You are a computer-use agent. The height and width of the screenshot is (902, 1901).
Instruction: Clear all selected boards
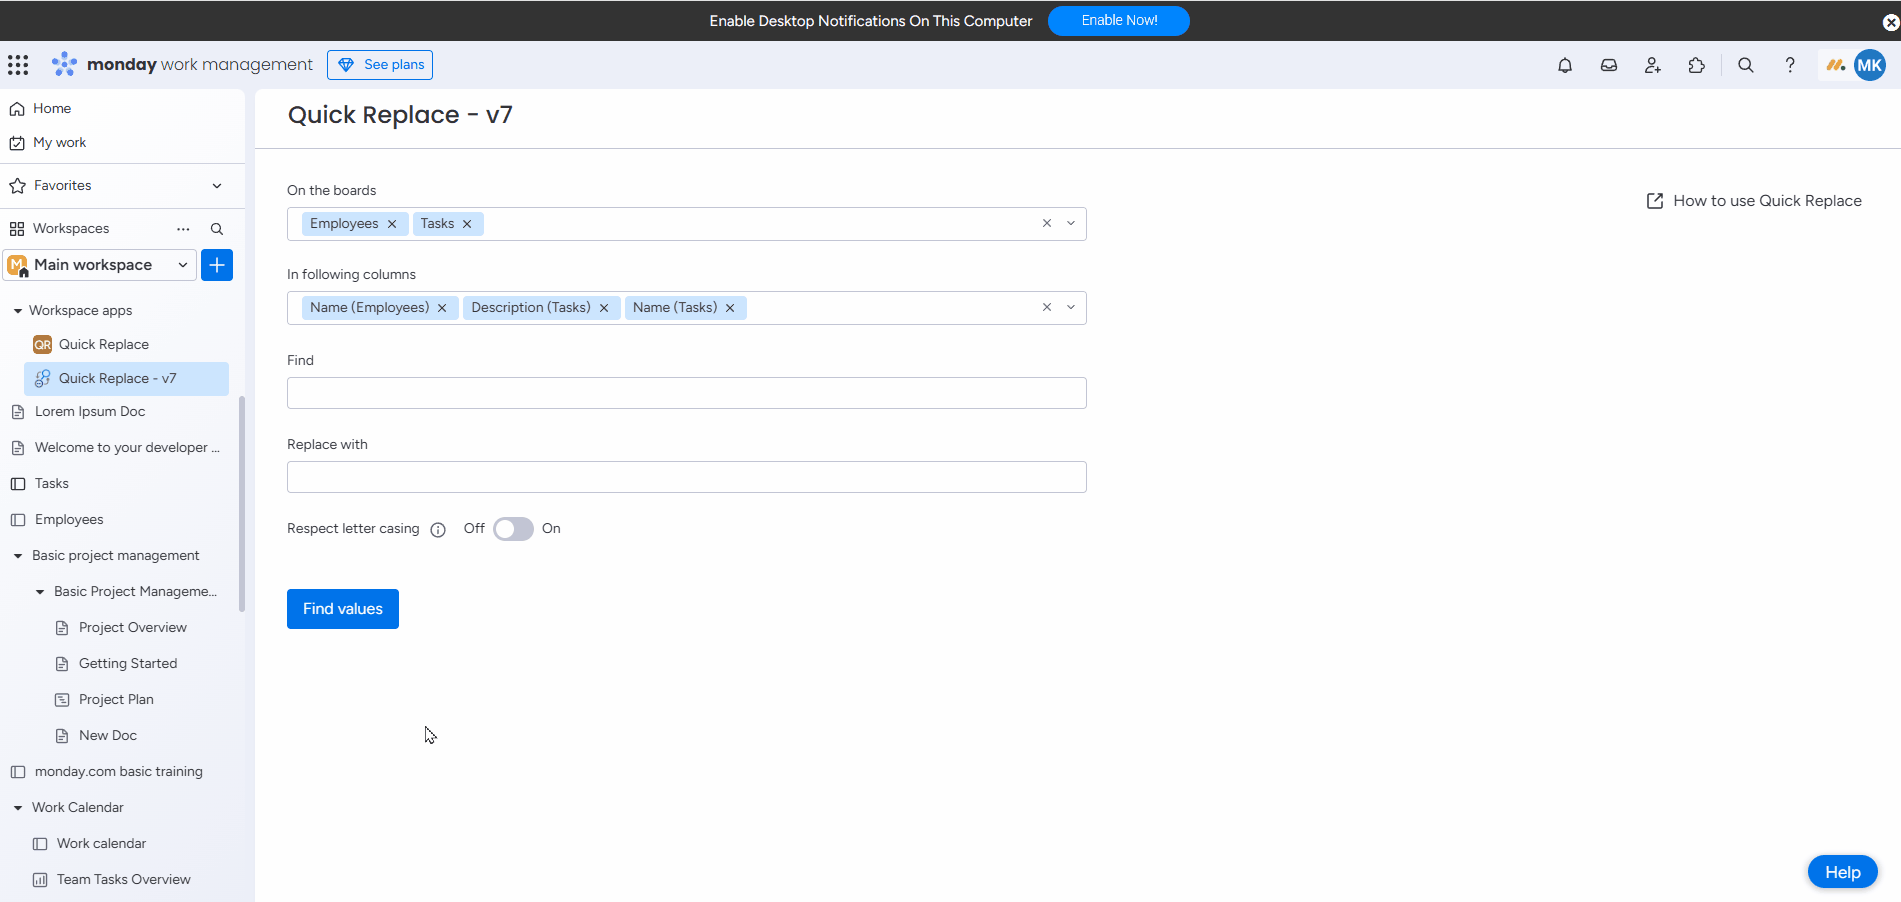1047,224
